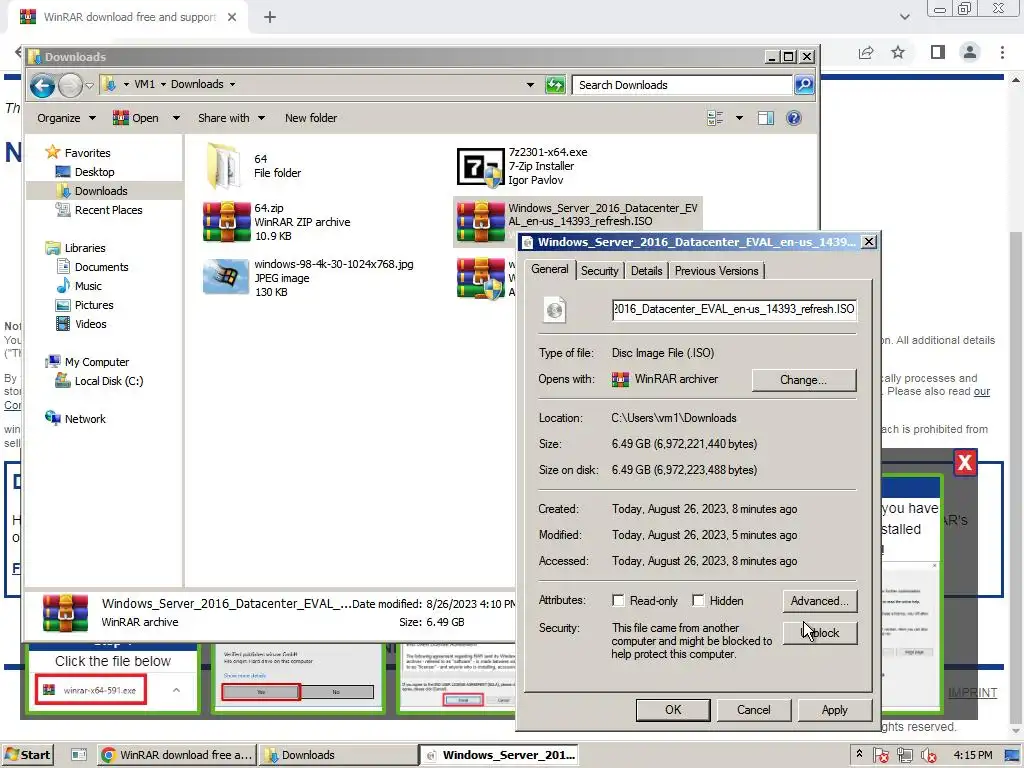Select the Windows Server 2016 ISO file icon
Image resolution: width=1024 pixels, height=768 pixels.
click(480, 221)
